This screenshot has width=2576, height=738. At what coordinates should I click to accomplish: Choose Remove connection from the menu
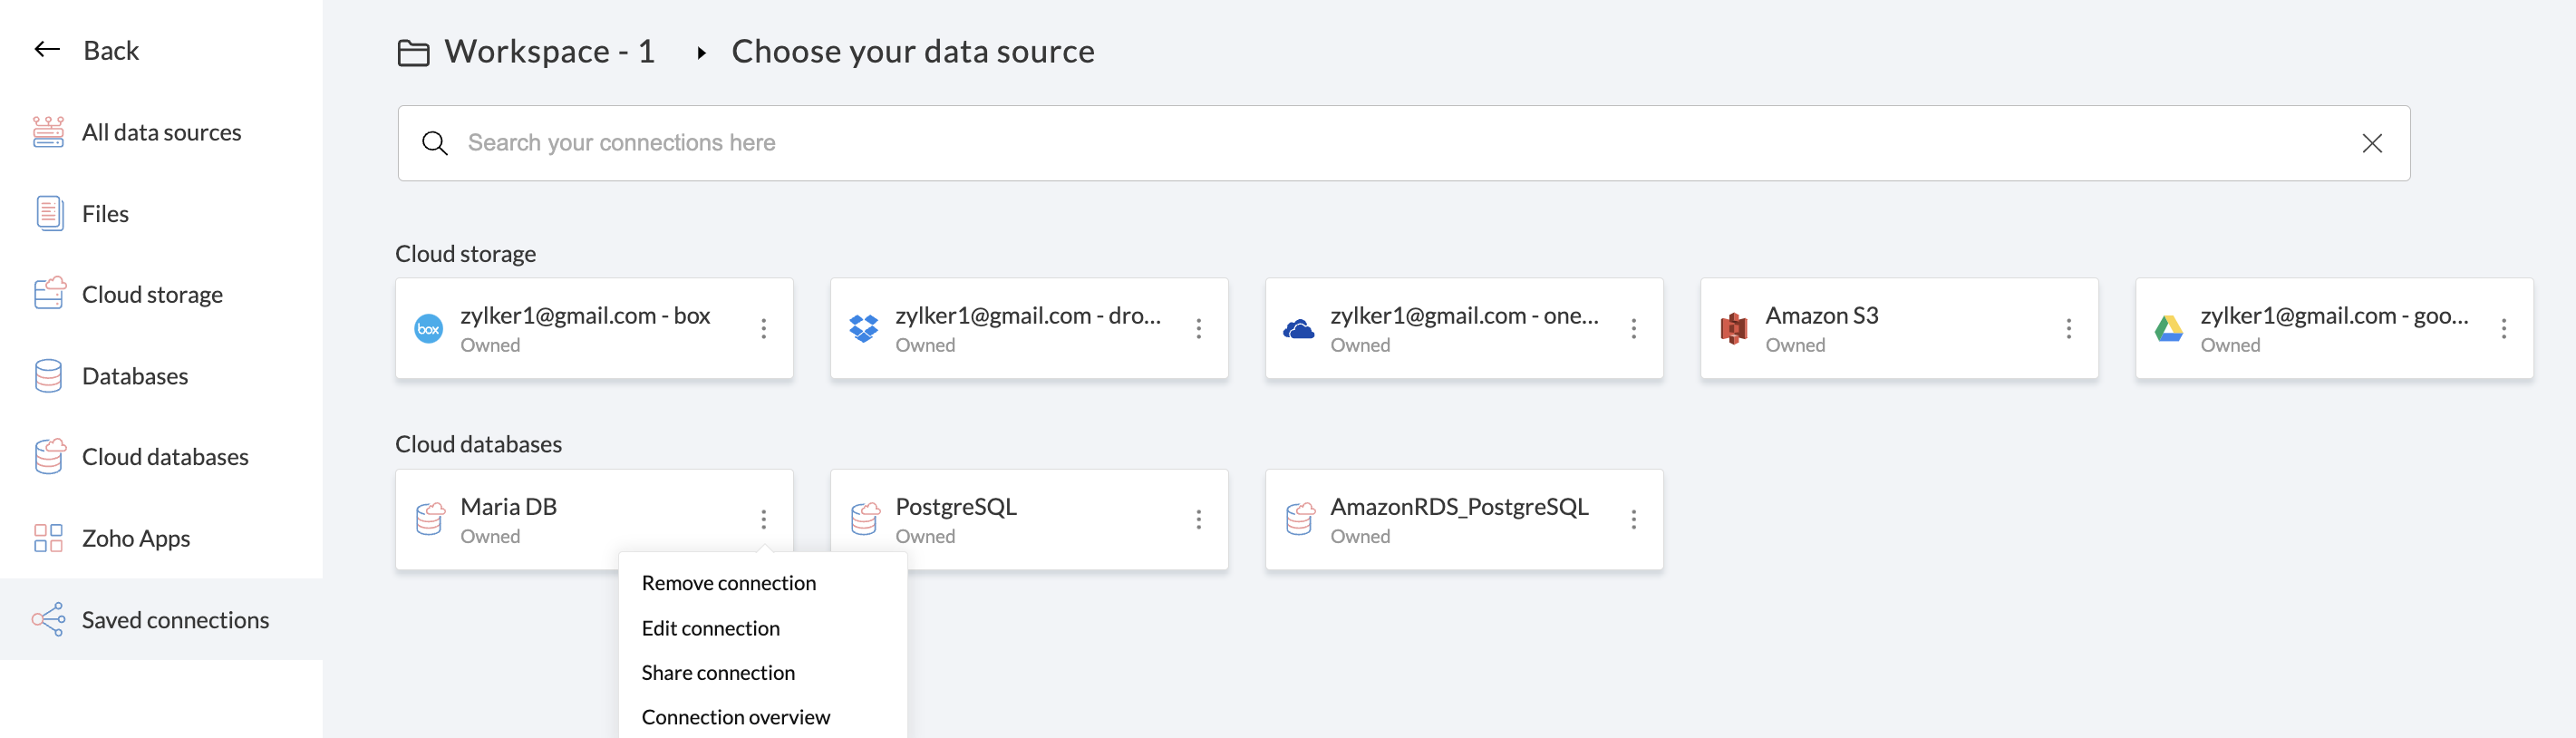pyautogui.click(x=728, y=583)
